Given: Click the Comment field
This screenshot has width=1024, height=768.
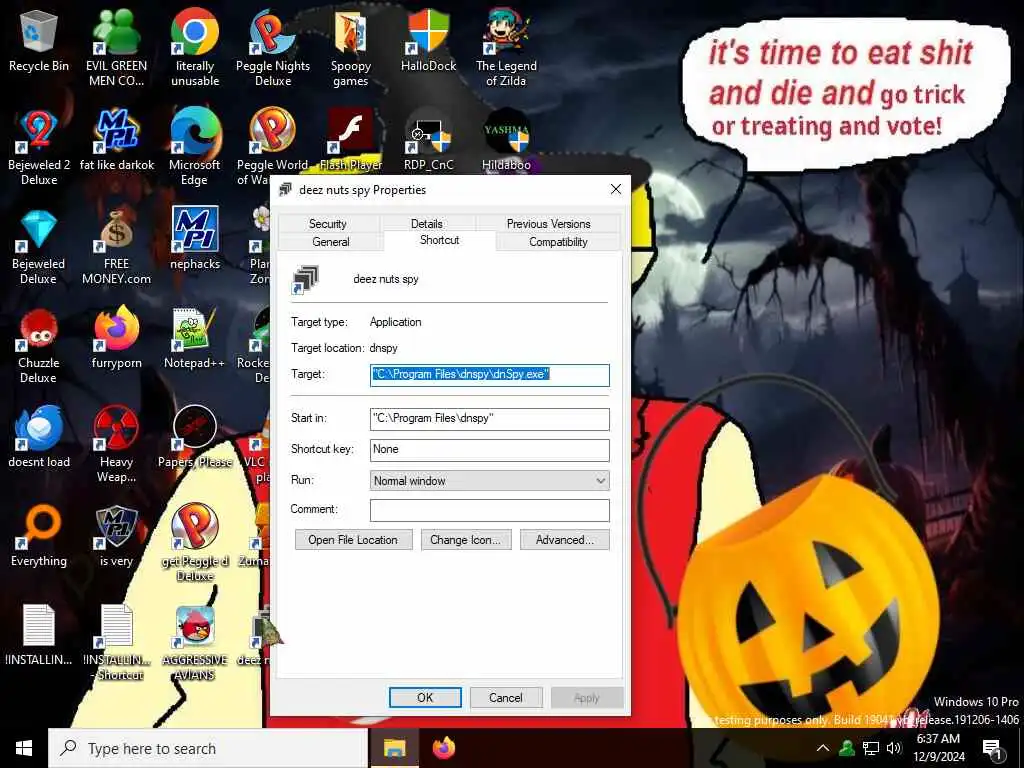Looking at the screenshot, I should [489, 510].
